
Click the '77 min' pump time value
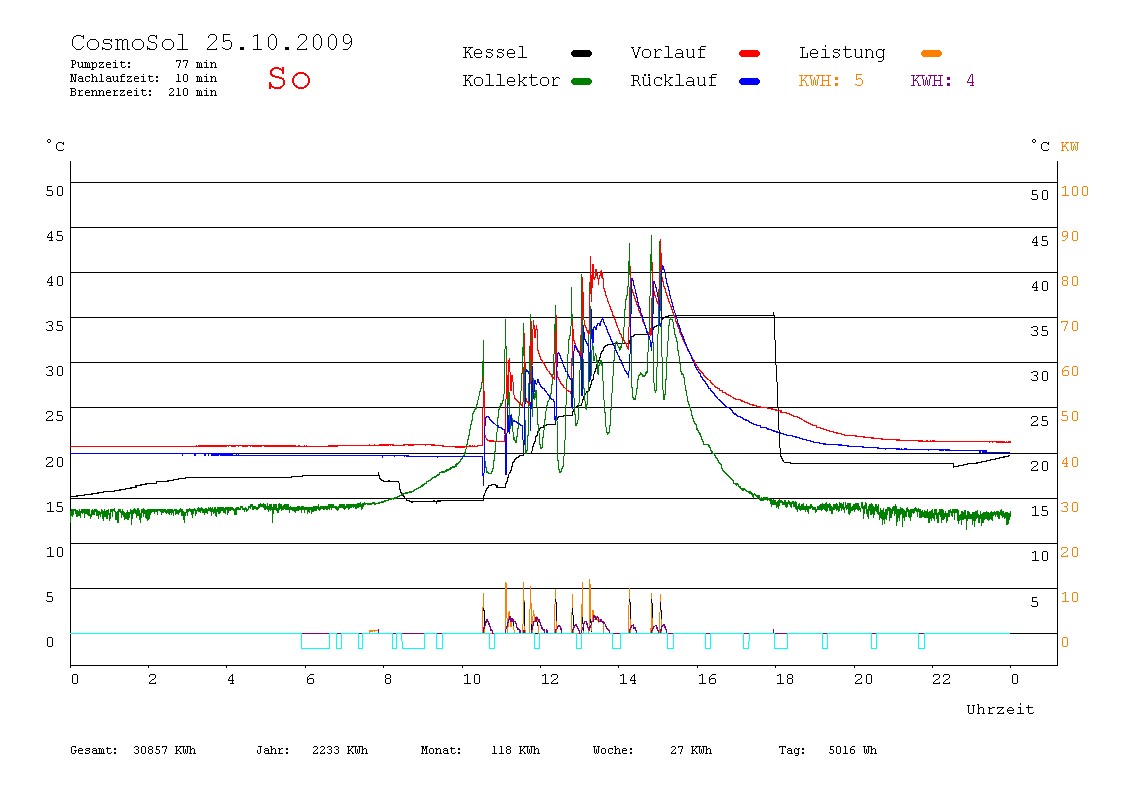(x=195, y=64)
